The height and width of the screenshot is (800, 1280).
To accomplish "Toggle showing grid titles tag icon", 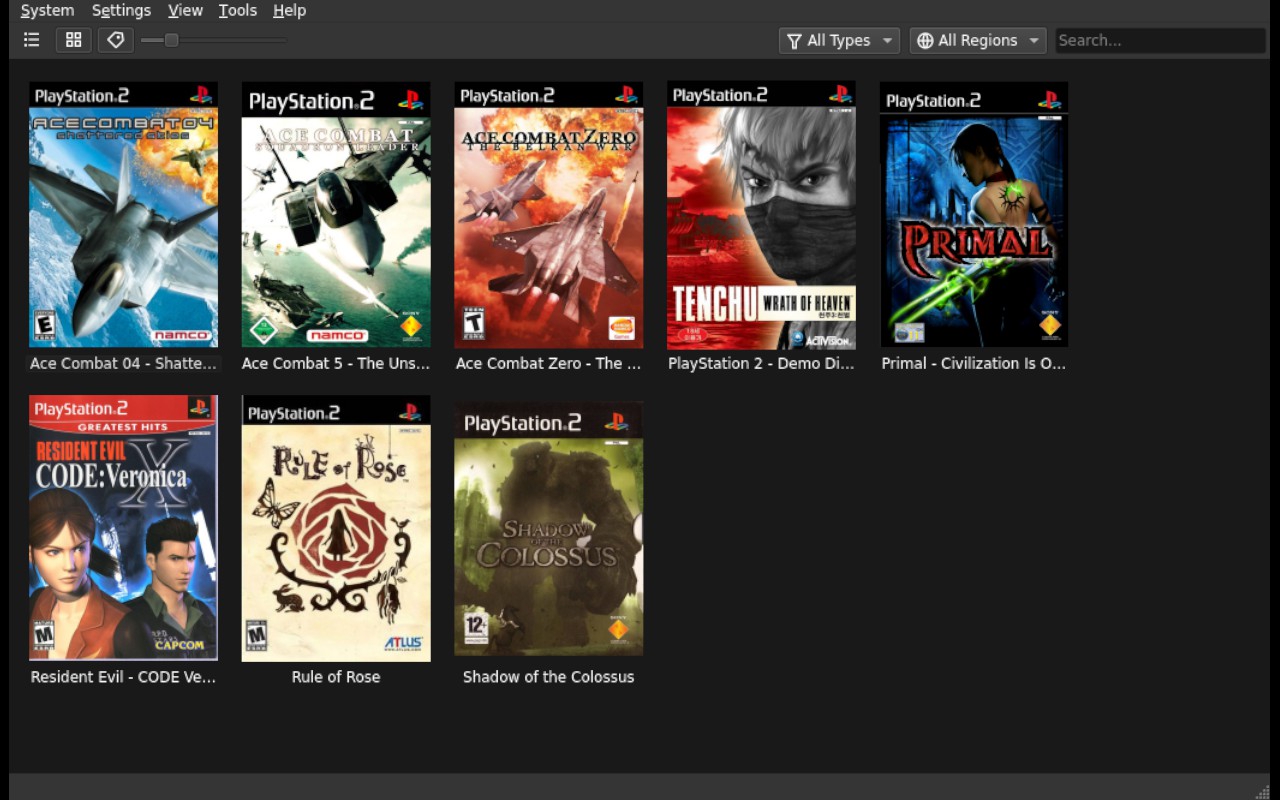I will tap(116, 40).
